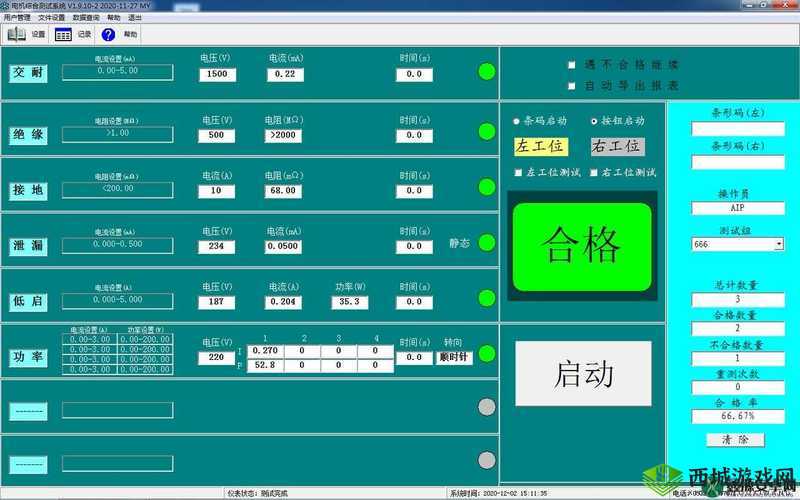The height and width of the screenshot is (500, 800).
Task: Click the 转向 field showing 顺时针
Action: pyautogui.click(x=454, y=358)
